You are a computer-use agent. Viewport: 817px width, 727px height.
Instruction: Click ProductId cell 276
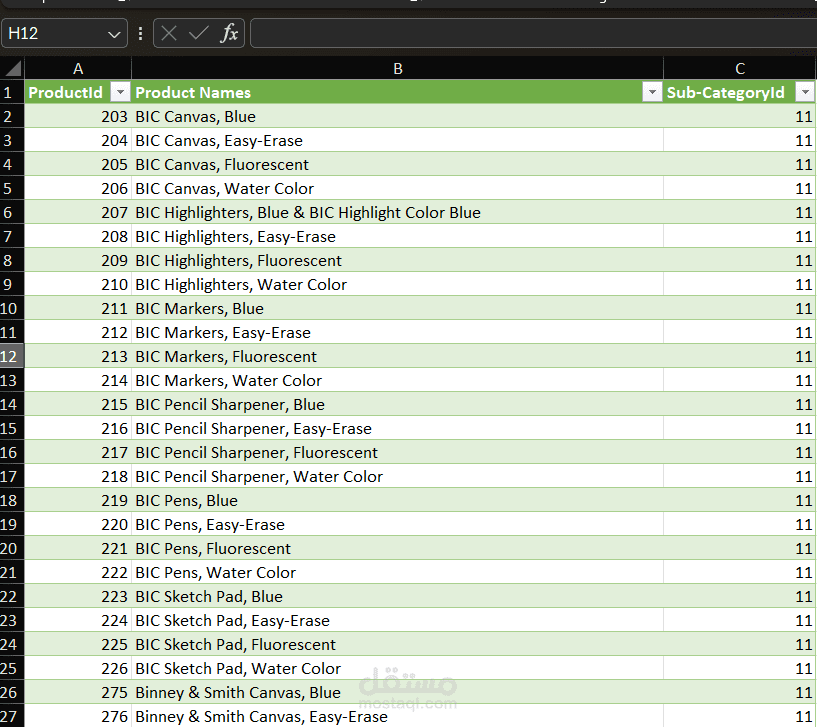(78, 716)
